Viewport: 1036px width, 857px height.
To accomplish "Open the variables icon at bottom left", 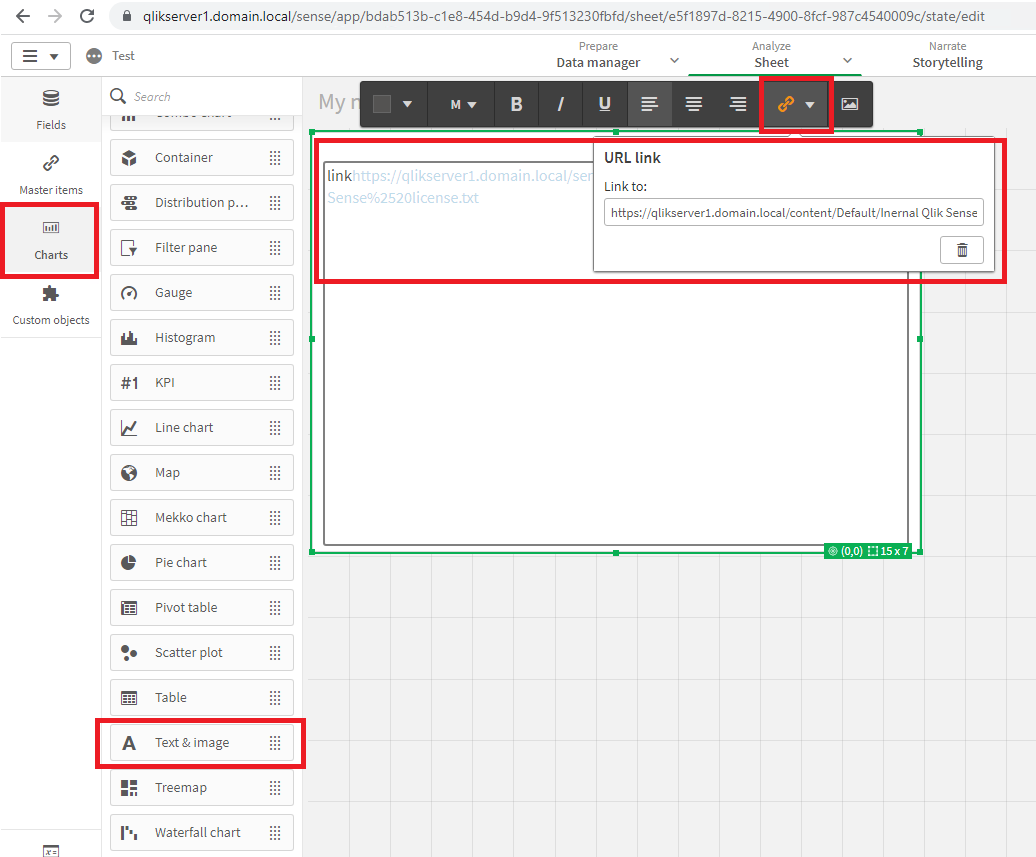I will point(51,850).
